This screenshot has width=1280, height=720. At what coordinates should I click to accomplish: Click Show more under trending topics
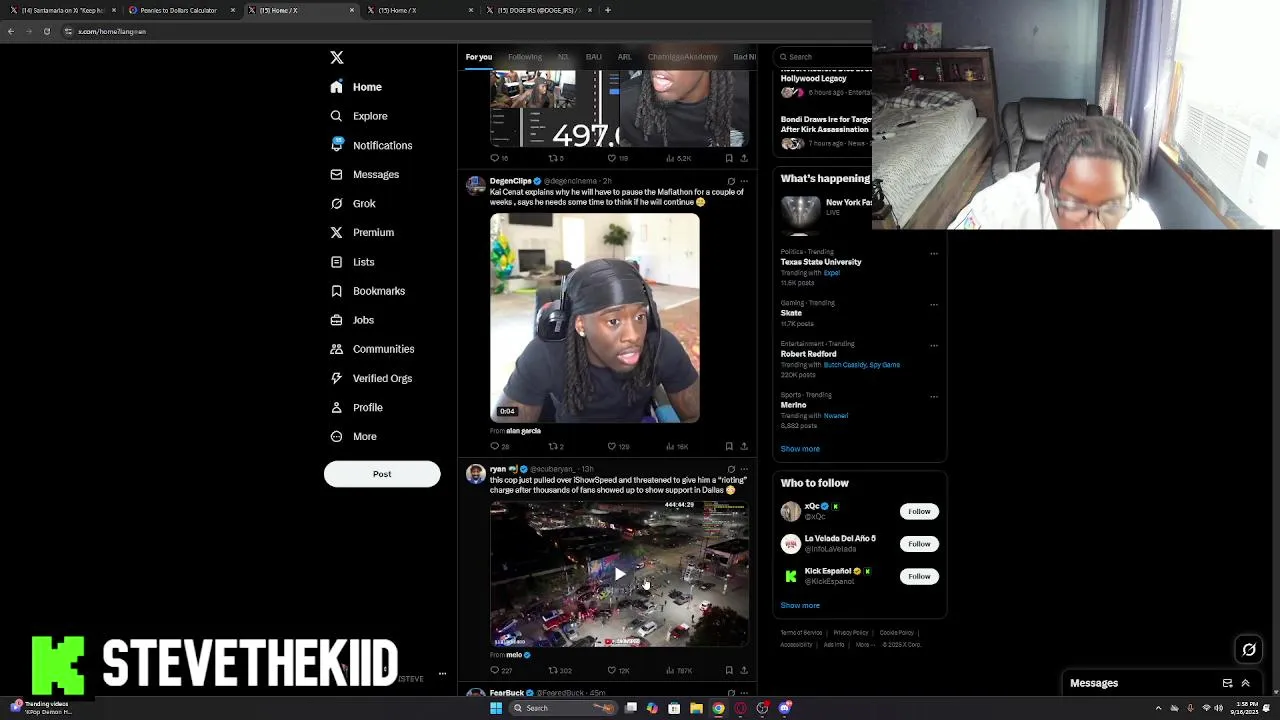click(x=800, y=449)
